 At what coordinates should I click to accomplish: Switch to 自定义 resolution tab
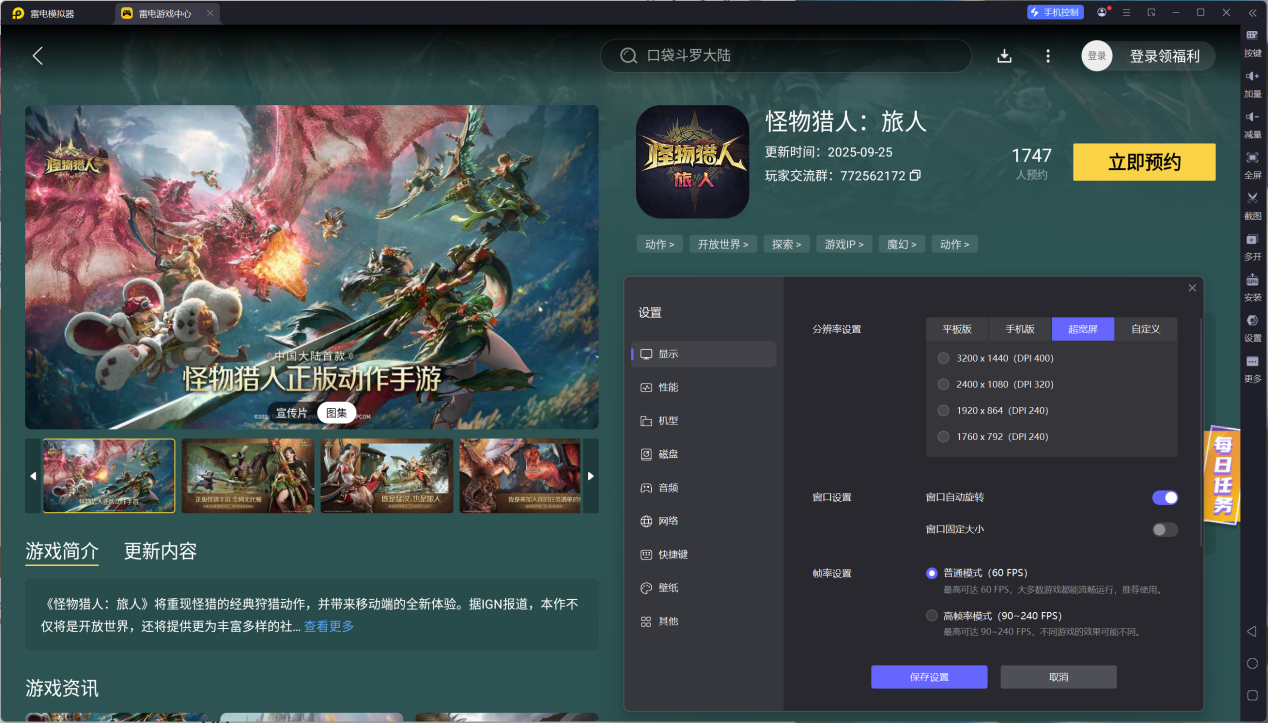coord(1146,329)
